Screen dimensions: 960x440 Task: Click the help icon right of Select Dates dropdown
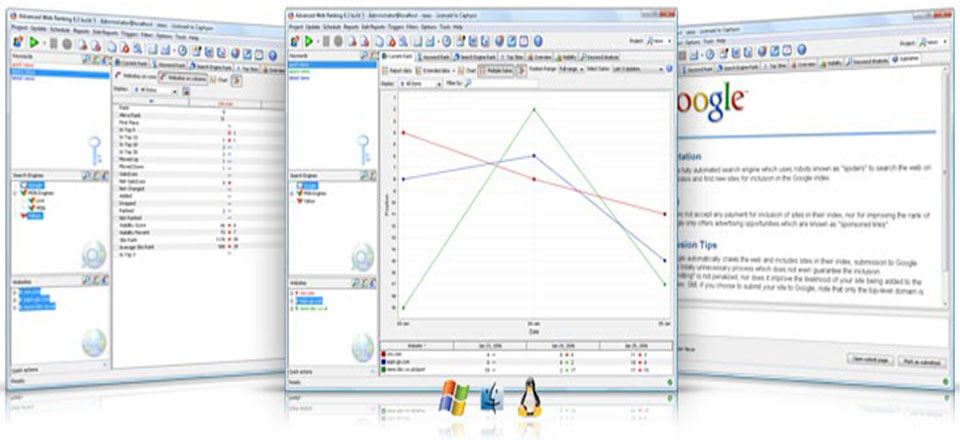[669, 70]
